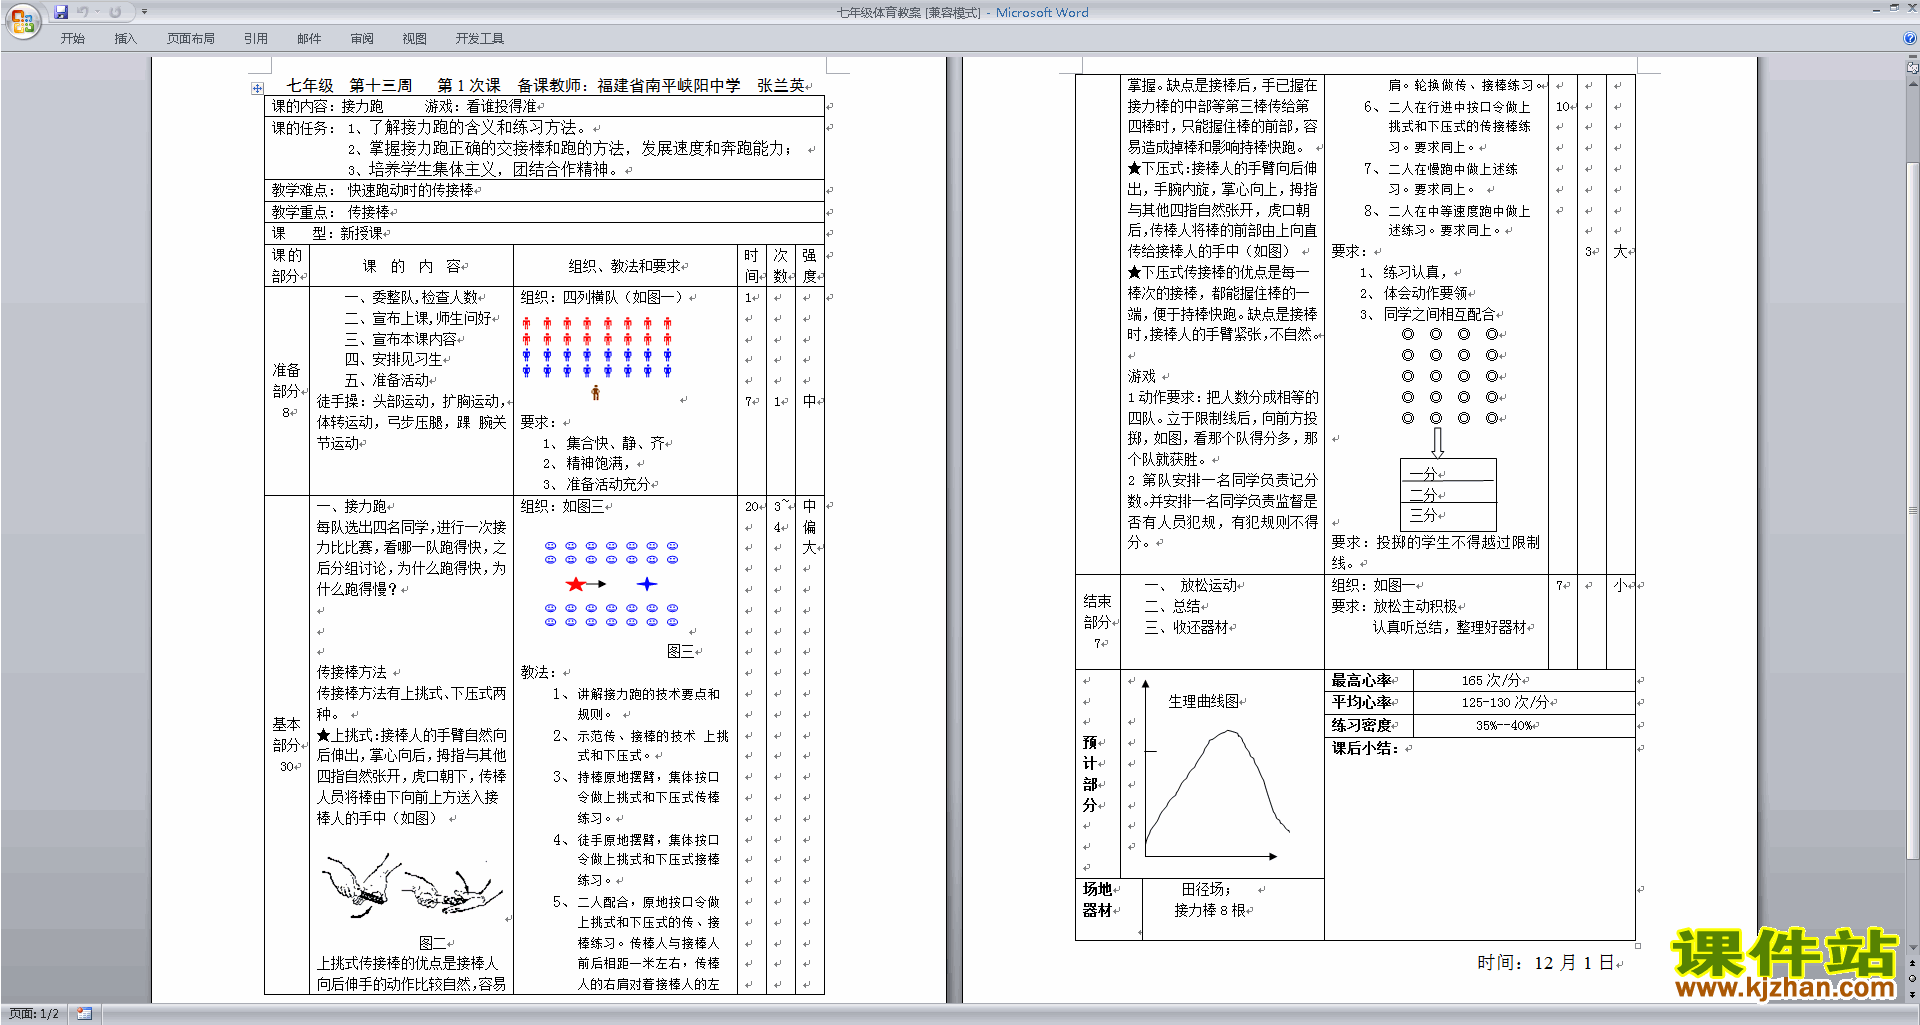1920x1025 pixels.
Task: Open the 开始 ribbon tab
Action: [72, 39]
